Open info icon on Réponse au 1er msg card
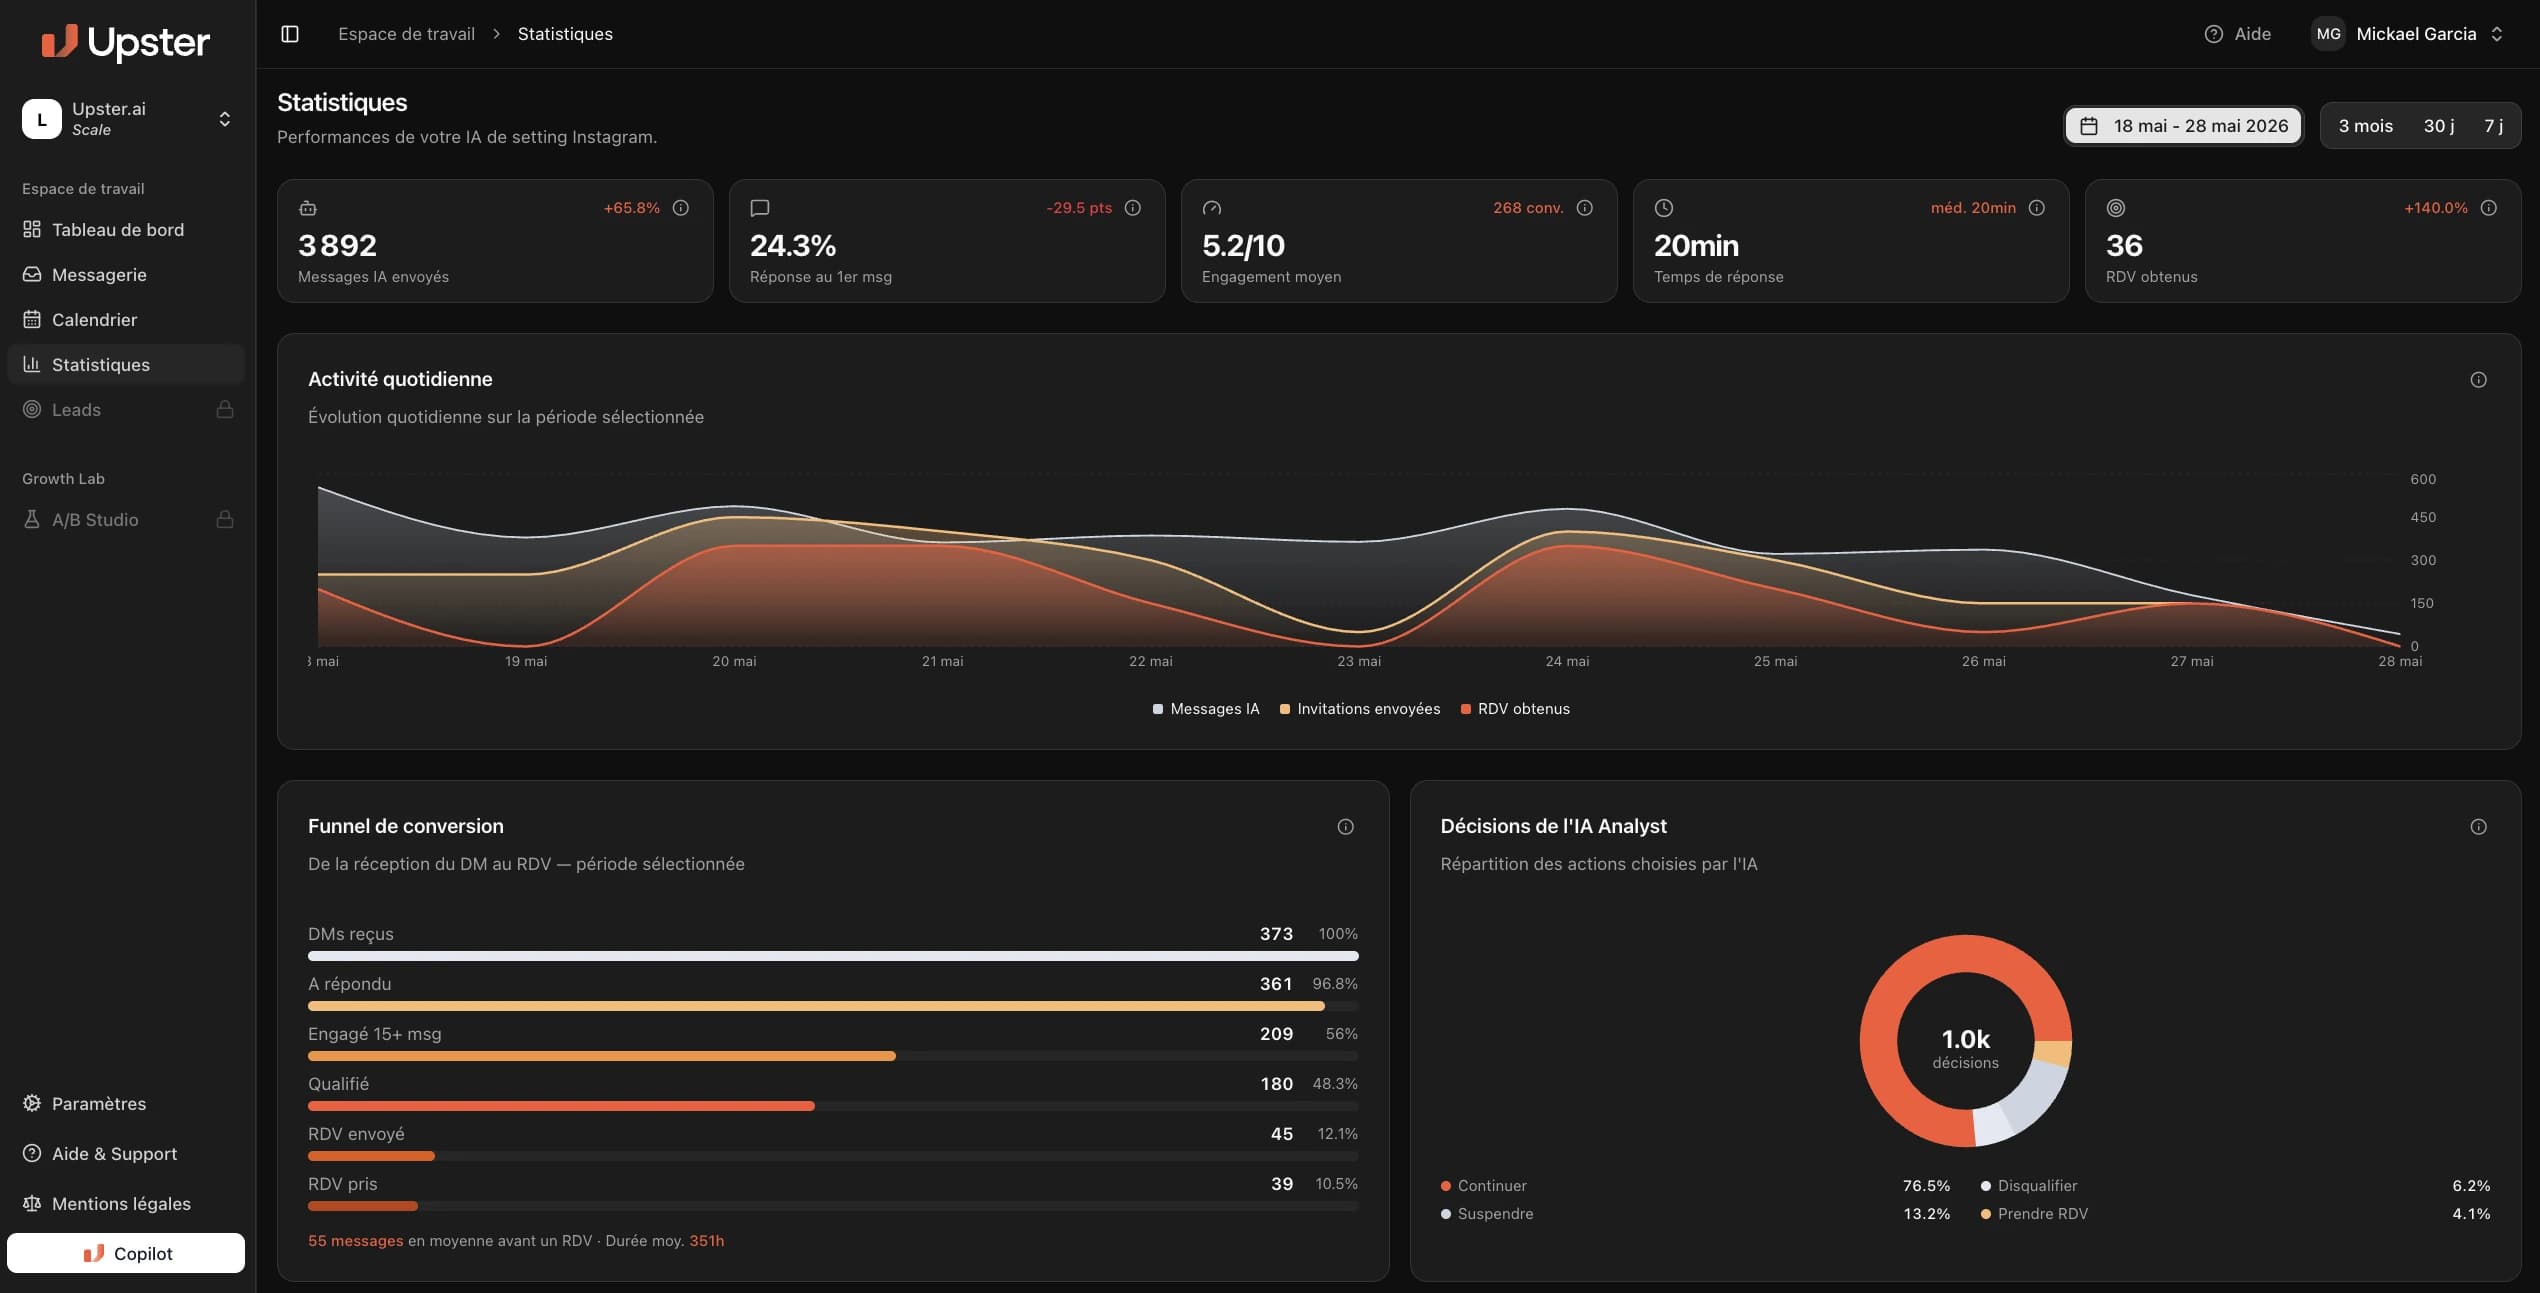The height and width of the screenshot is (1293, 2540). point(1133,208)
